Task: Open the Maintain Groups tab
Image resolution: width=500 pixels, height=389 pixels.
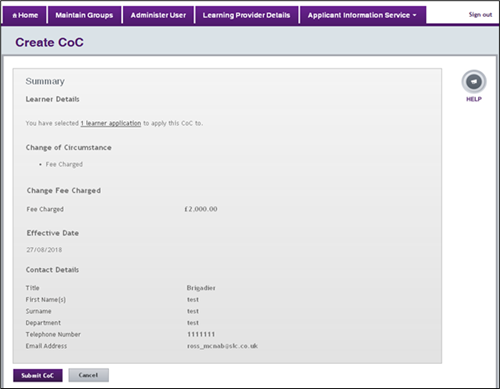Action: coord(84,15)
